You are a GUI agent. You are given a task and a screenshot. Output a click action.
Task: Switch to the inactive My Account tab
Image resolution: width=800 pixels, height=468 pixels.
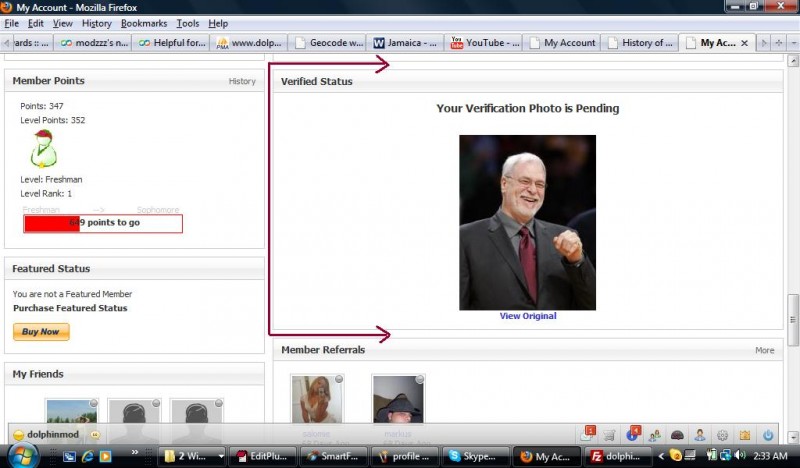point(562,43)
